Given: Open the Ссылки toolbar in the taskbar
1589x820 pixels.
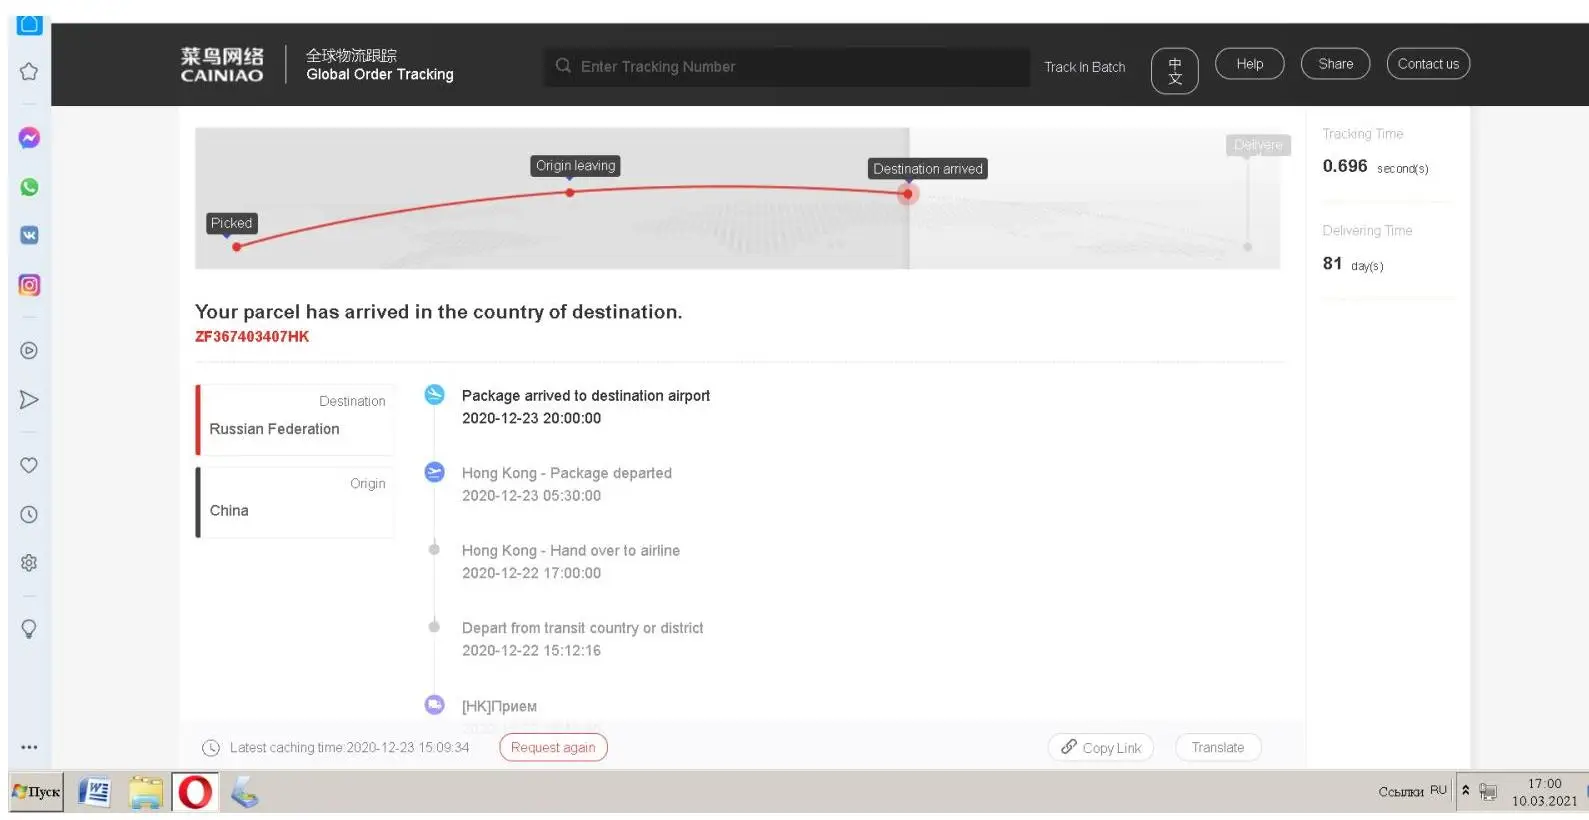Looking at the screenshot, I should pyautogui.click(x=1401, y=792).
